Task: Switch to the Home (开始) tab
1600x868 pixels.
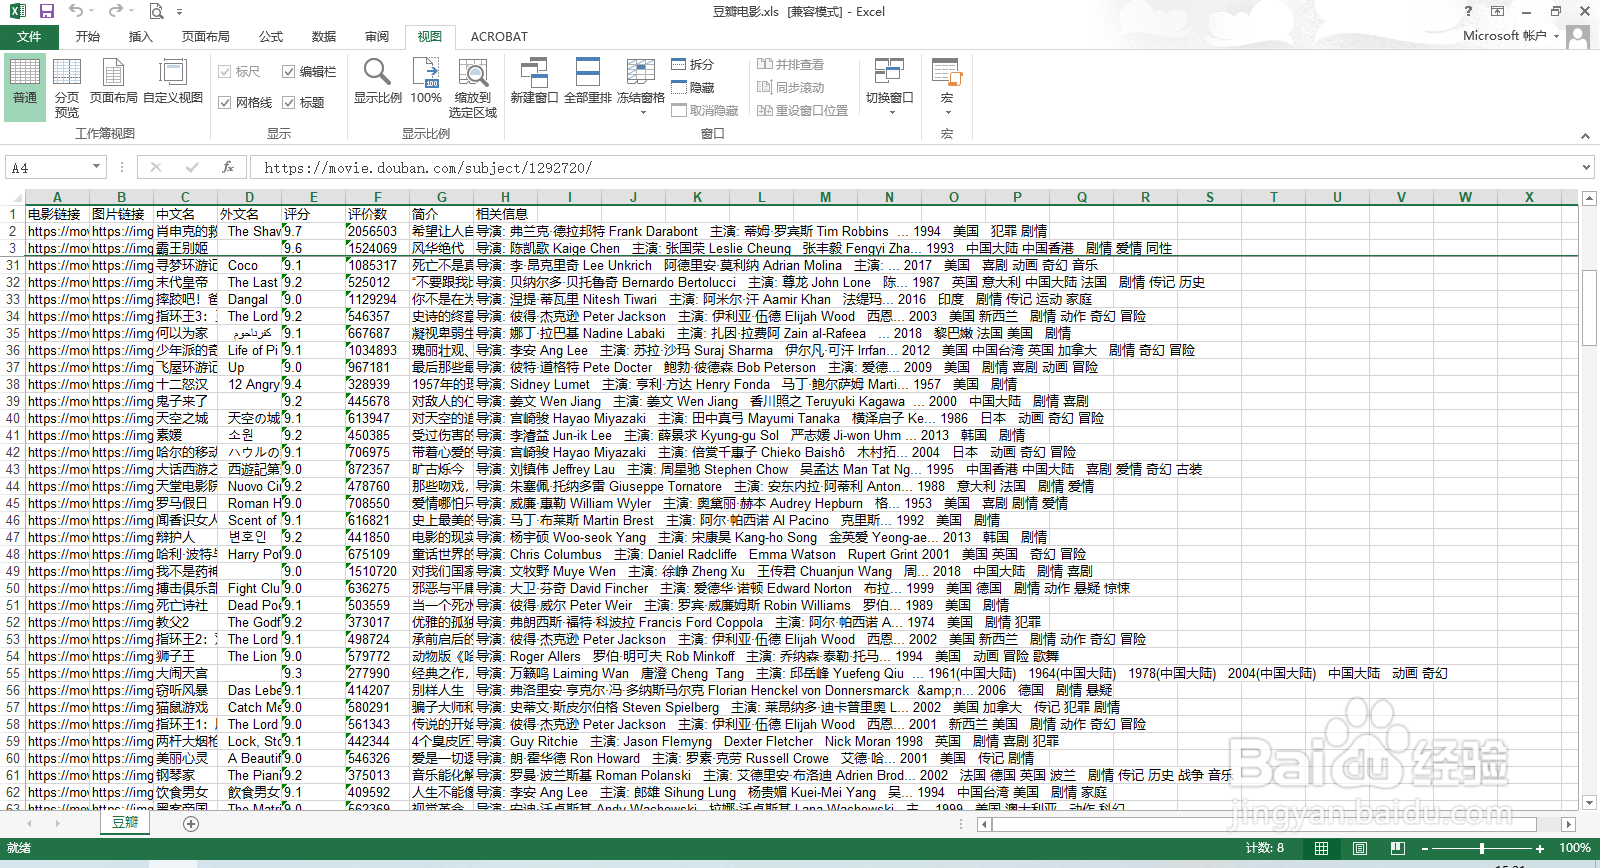Action: coord(88,36)
